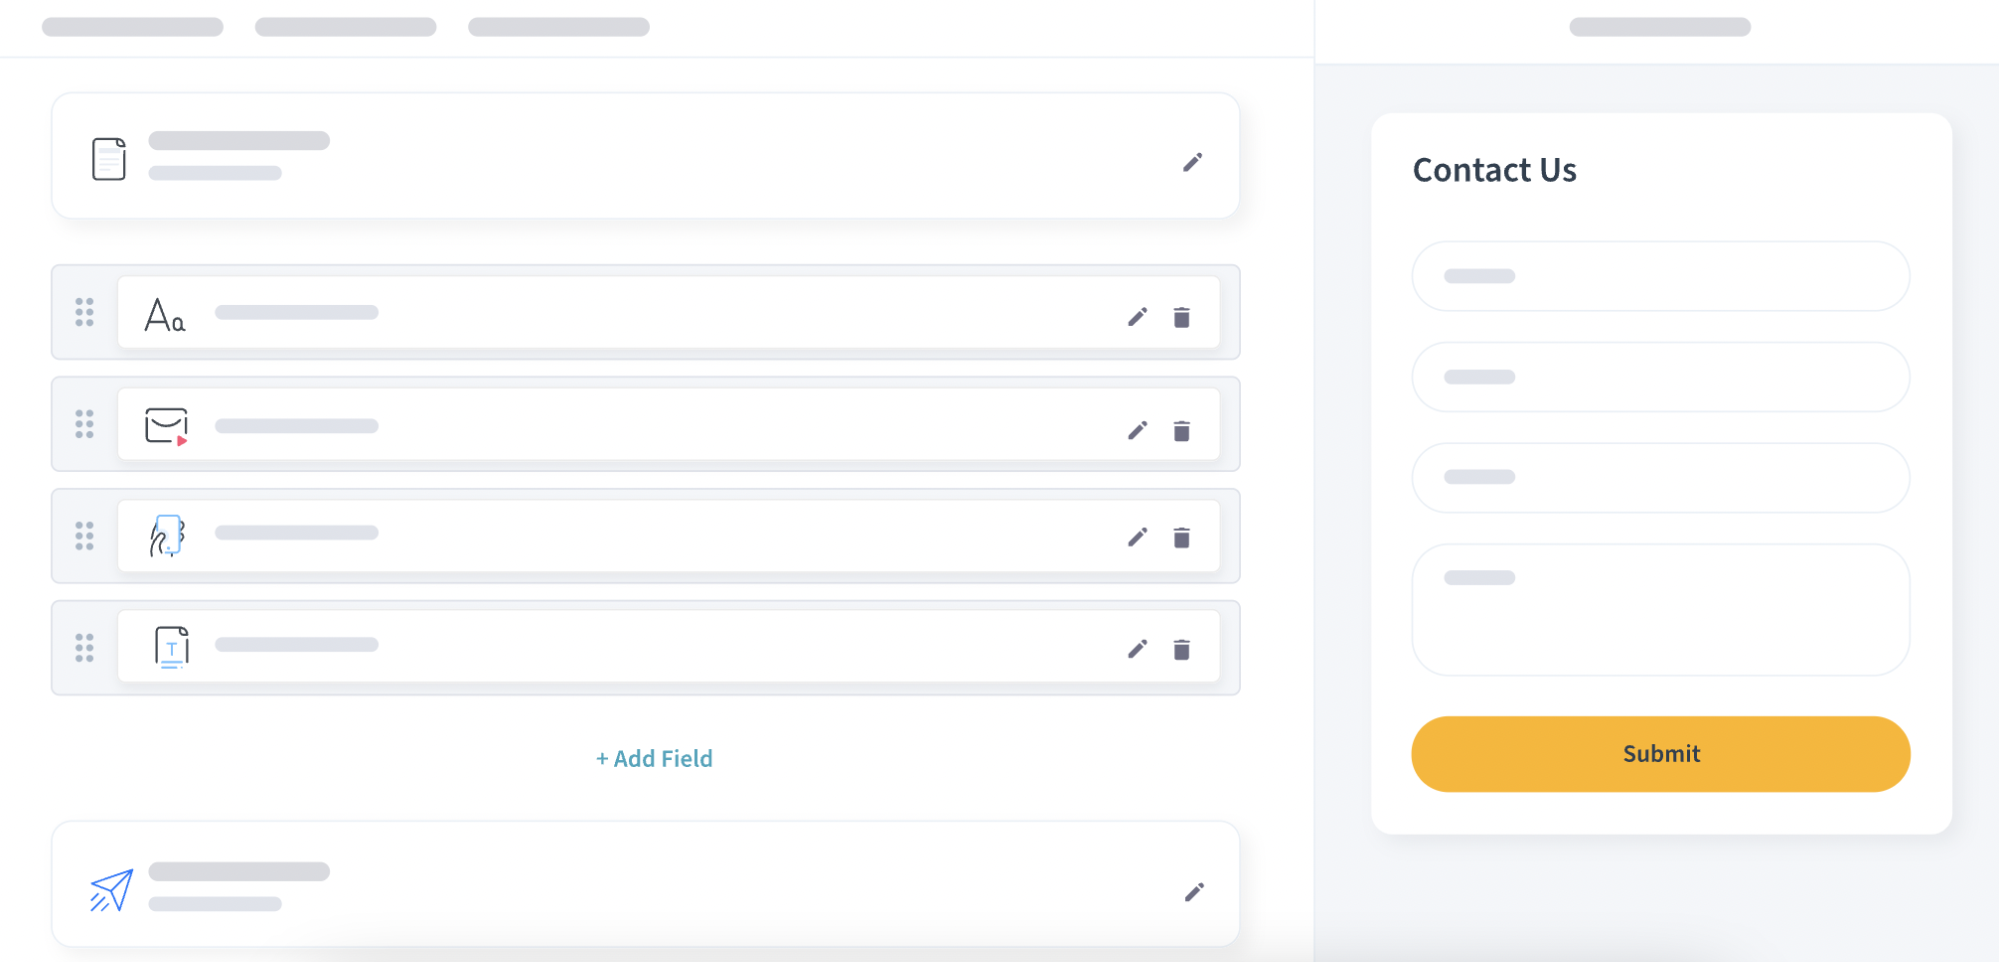Select the Contact Us form title
Image resolution: width=1999 pixels, height=962 pixels.
[x=1494, y=170]
